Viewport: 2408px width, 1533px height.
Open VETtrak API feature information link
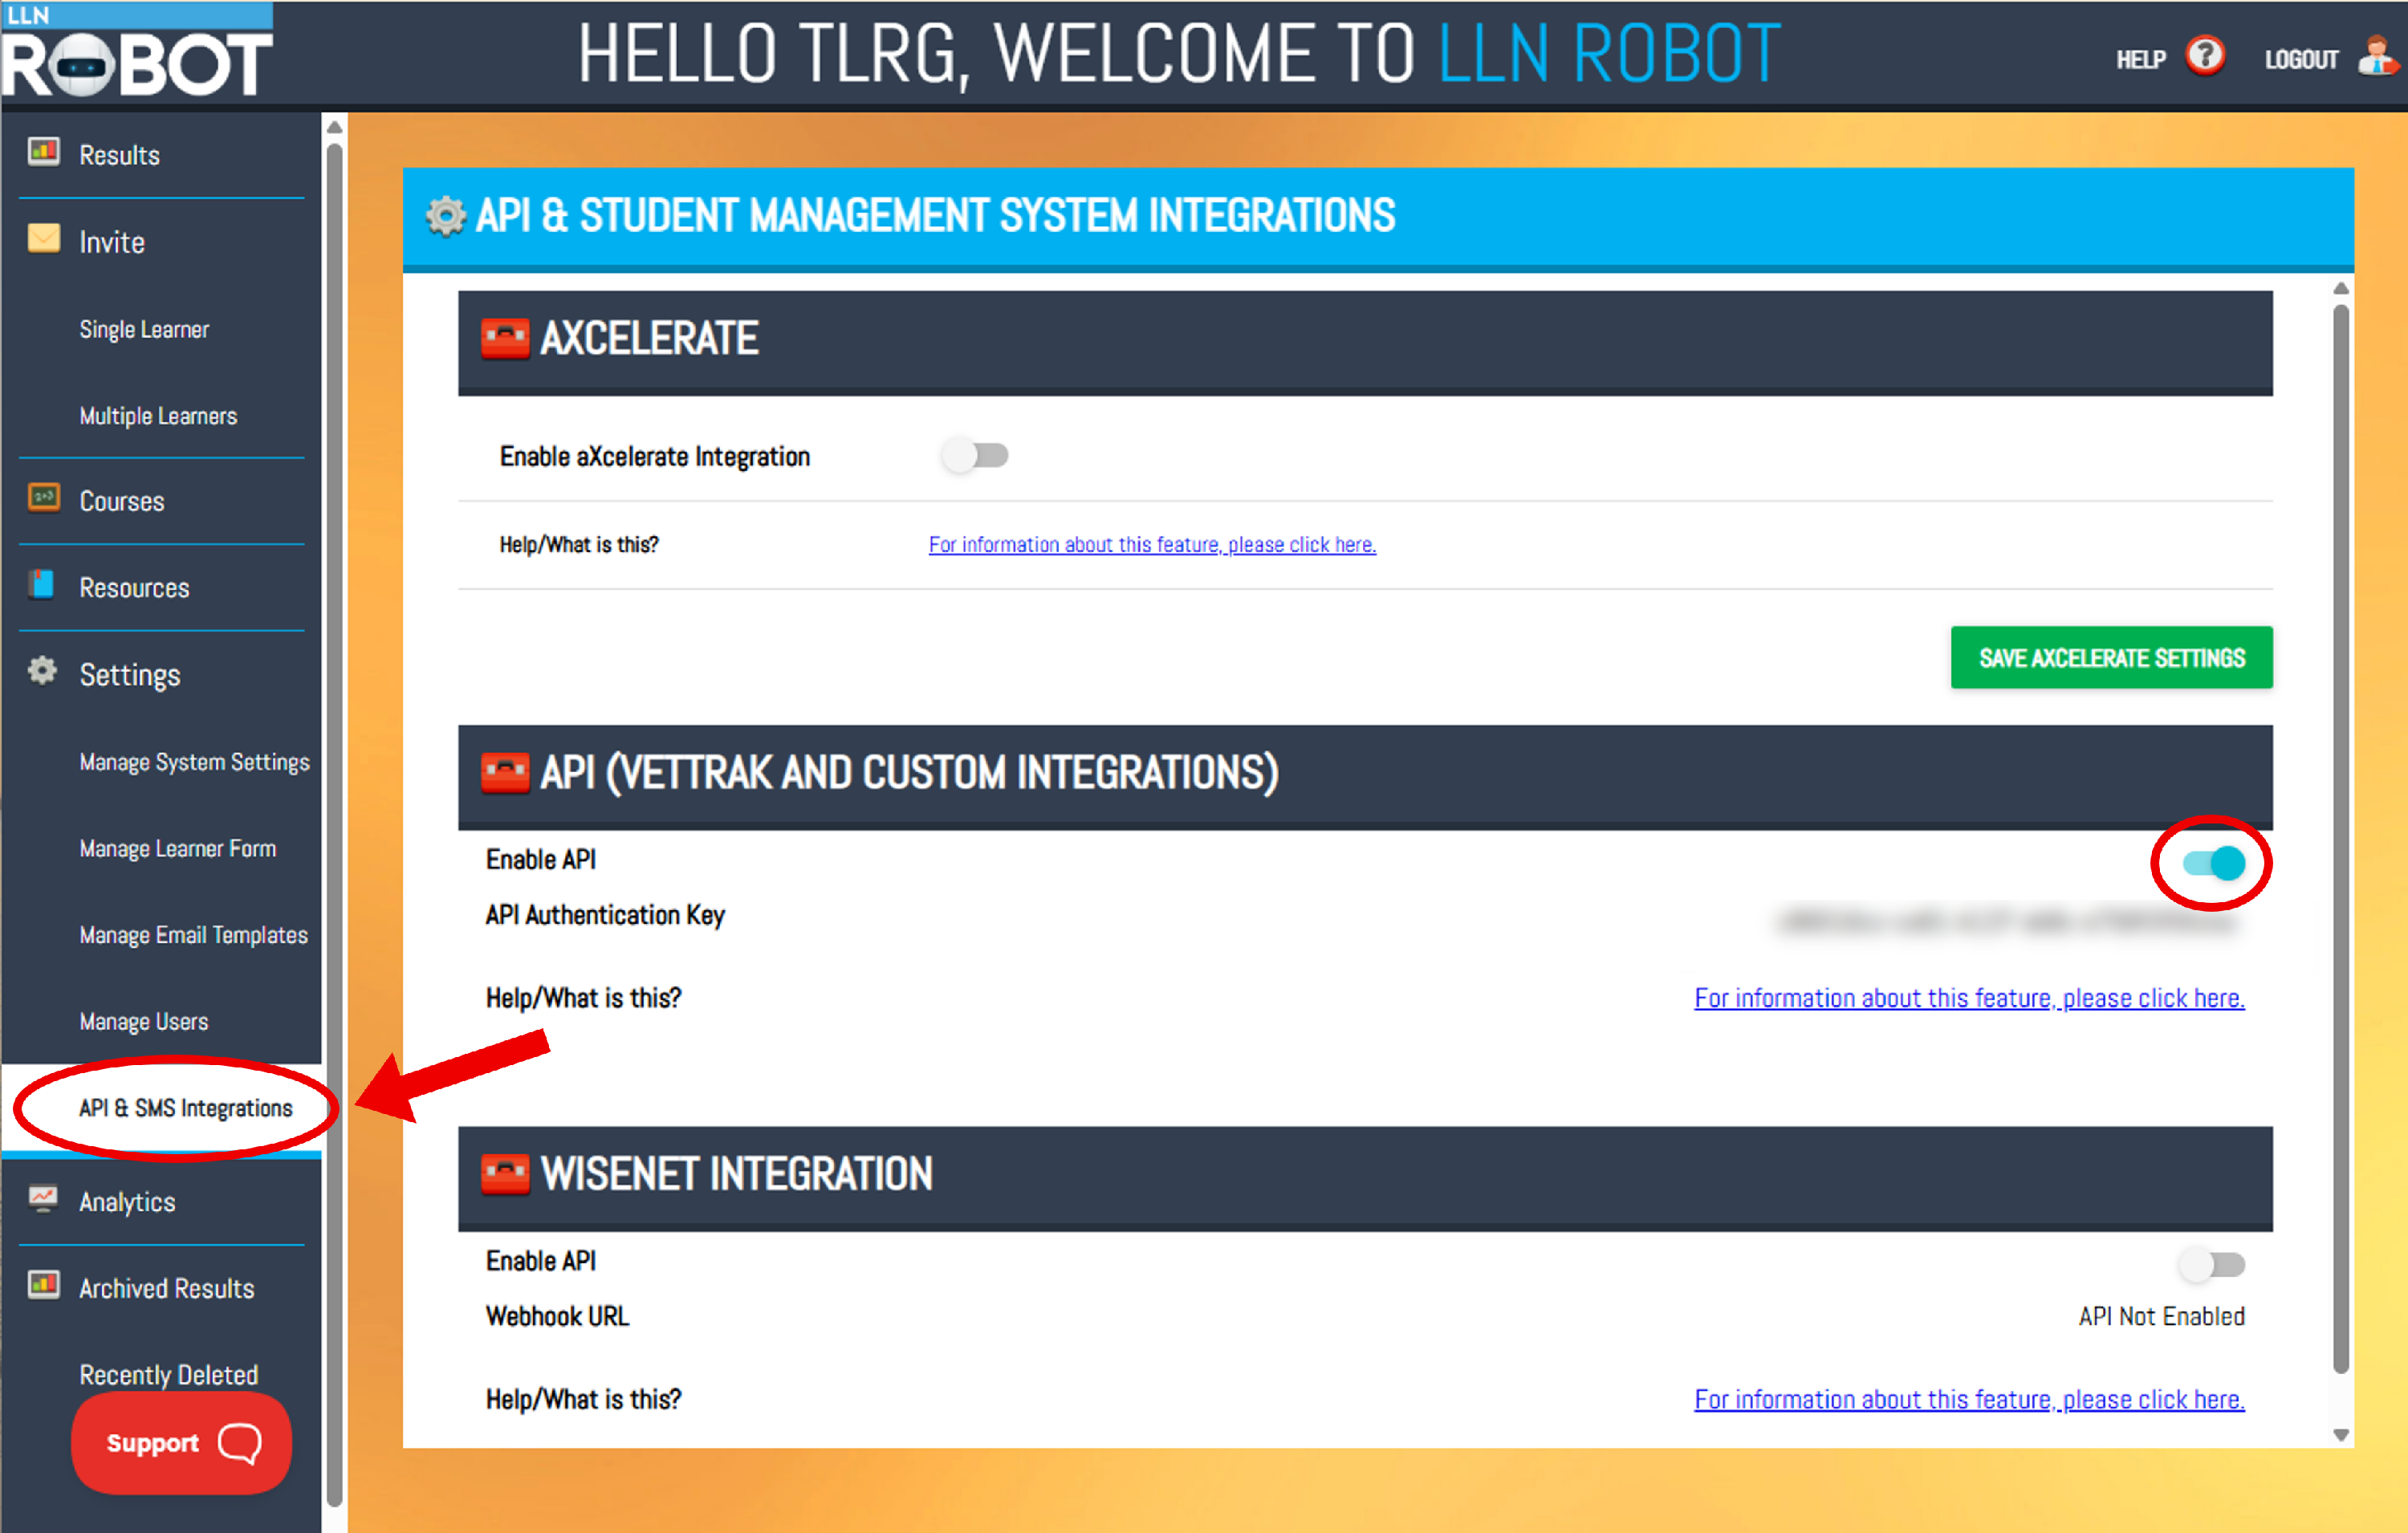[1969, 998]
